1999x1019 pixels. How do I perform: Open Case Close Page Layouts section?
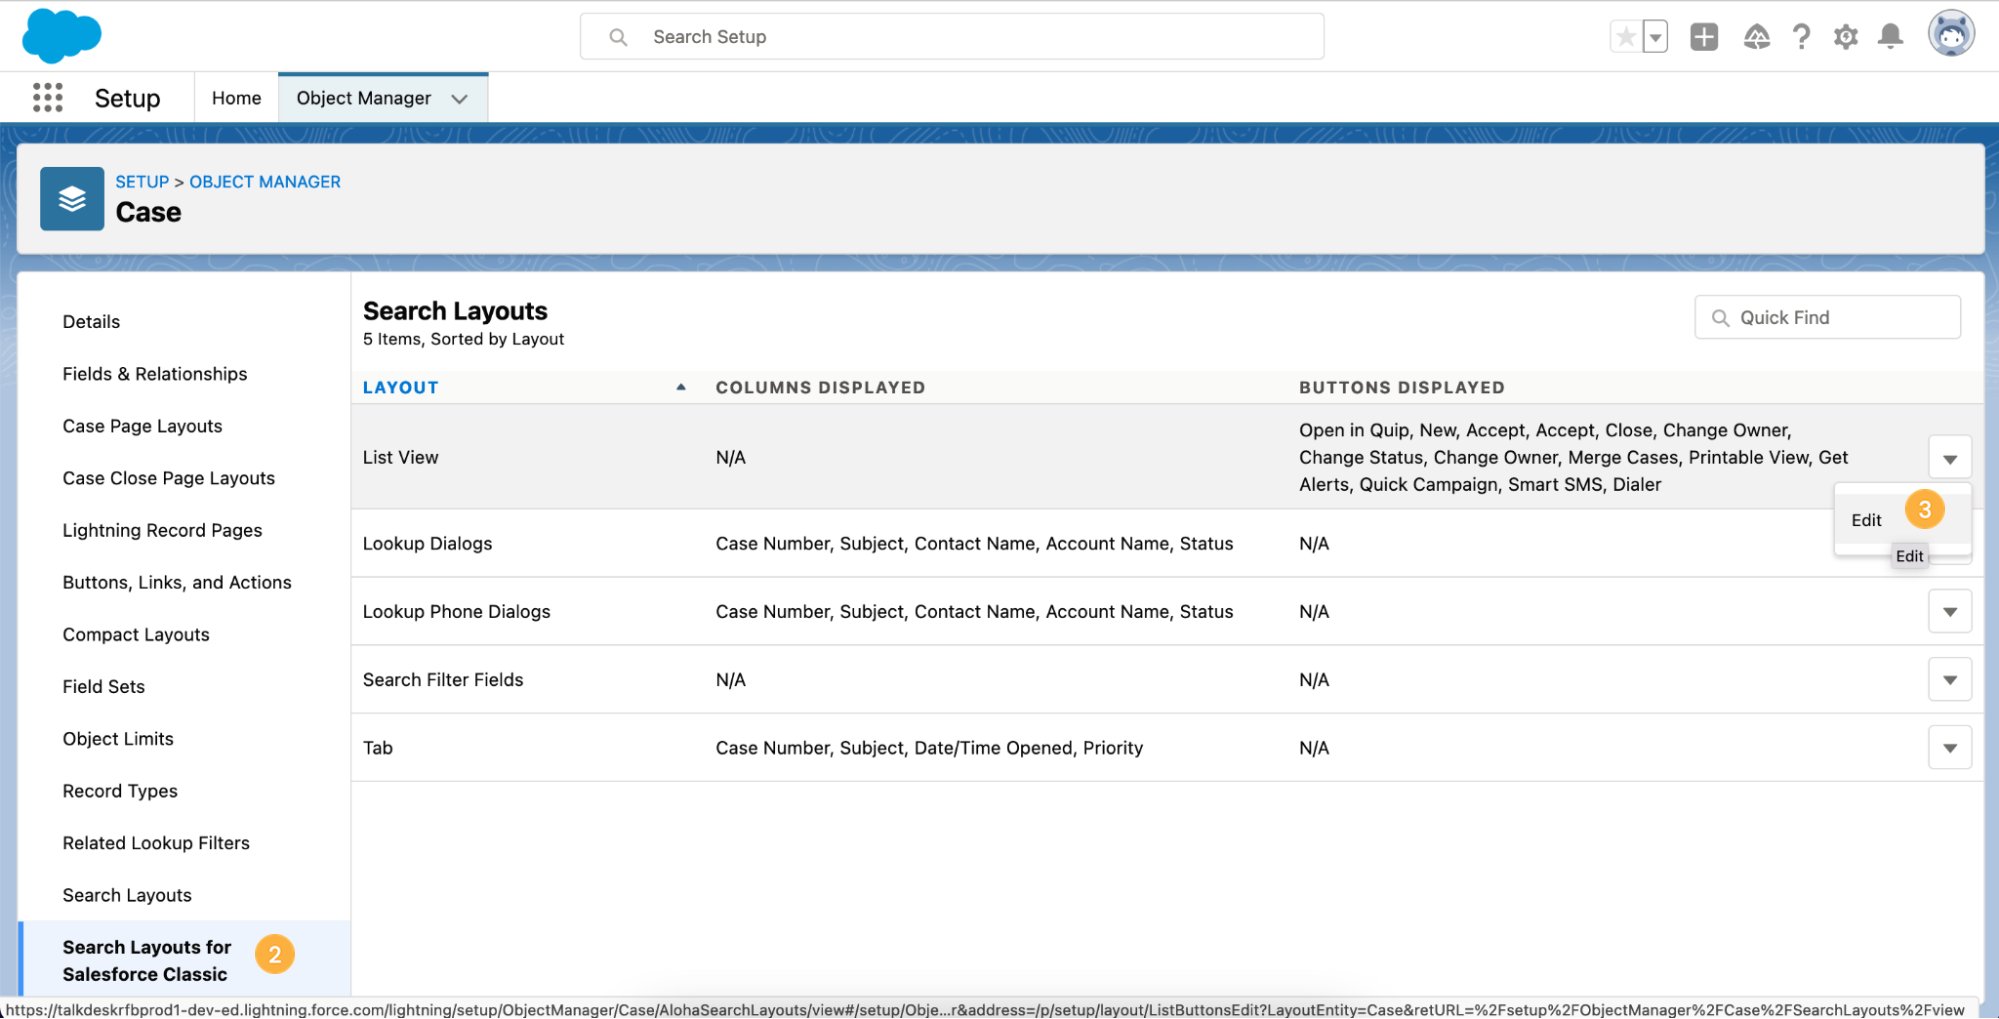(x=169, y=478)
